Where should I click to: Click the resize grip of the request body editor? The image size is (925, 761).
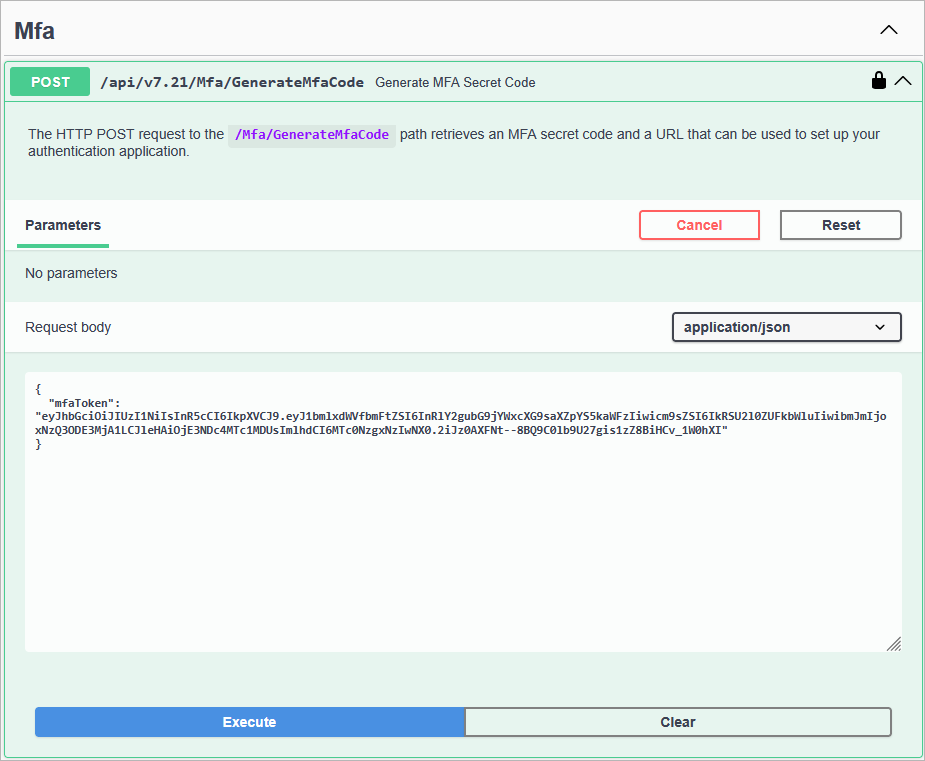[893, 645]
